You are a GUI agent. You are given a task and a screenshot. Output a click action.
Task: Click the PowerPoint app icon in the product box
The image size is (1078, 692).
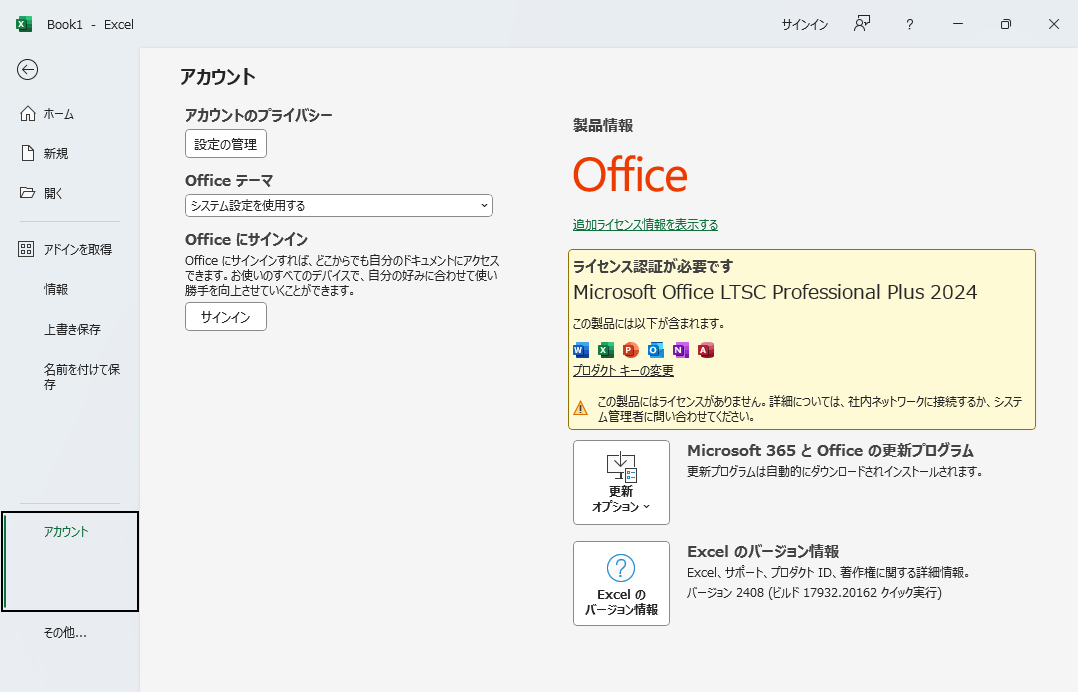(x=630, y=350)
